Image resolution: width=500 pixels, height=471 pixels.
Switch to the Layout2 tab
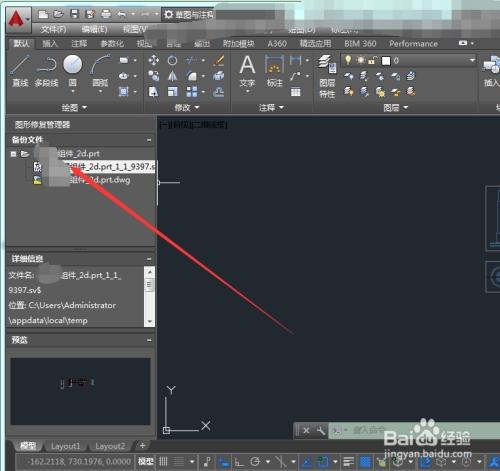pos(110,446)
